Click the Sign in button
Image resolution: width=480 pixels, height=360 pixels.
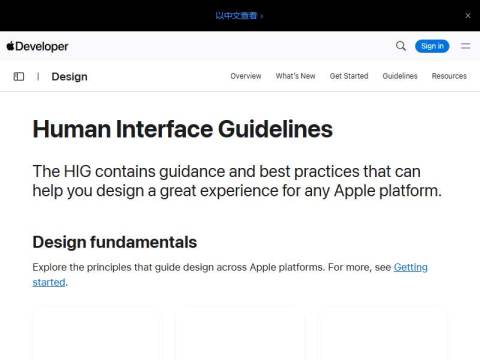click(x=432, y=46)
